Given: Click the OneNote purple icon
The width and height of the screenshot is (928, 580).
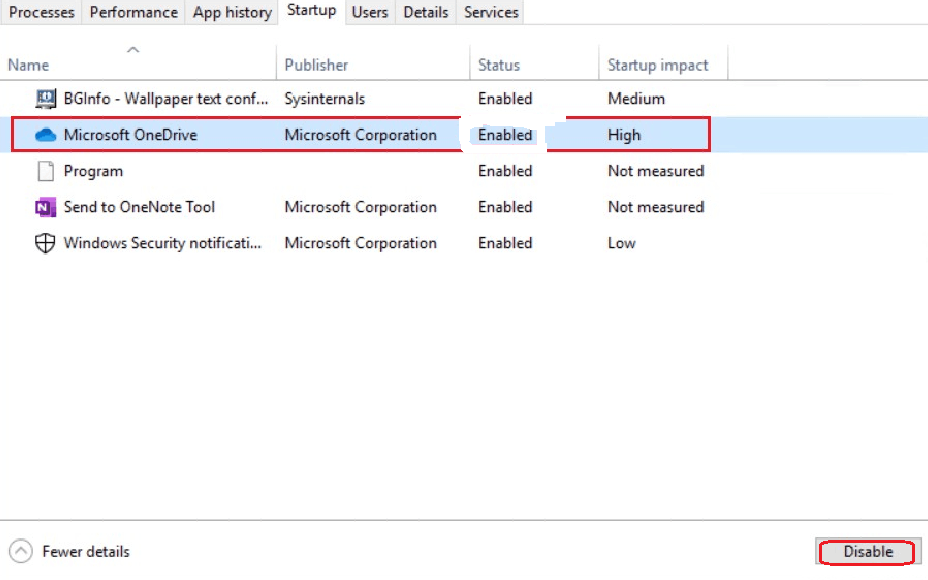Looking at the screenshot, I should [46, 207].
